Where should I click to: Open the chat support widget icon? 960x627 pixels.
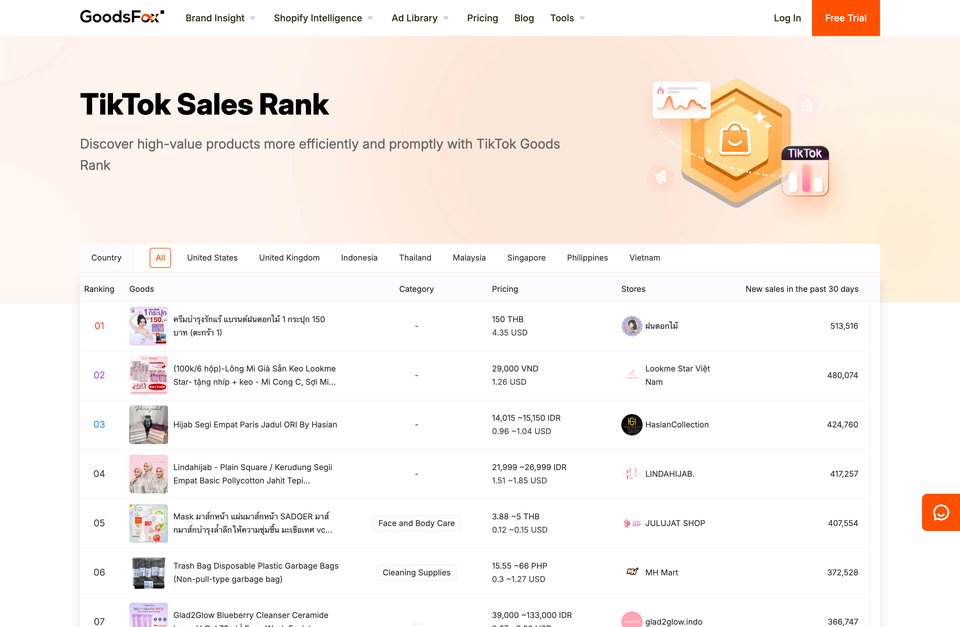click(x=941, y=512)
